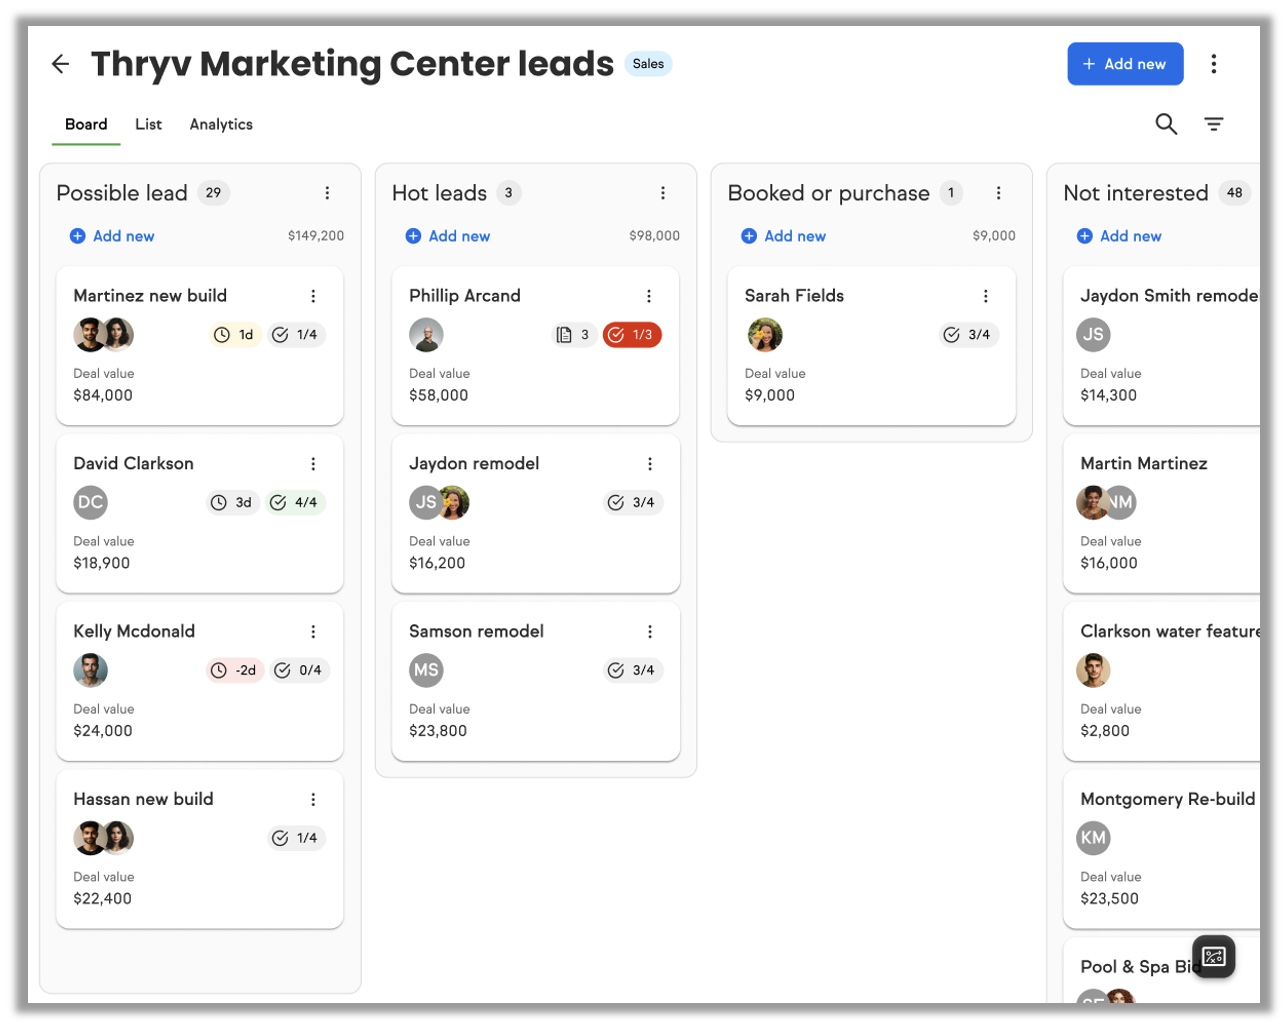Click the overdue -2d badge on Kelly Mcdonald
The height and width of the screenshot is (1030, 1288).
234,671
